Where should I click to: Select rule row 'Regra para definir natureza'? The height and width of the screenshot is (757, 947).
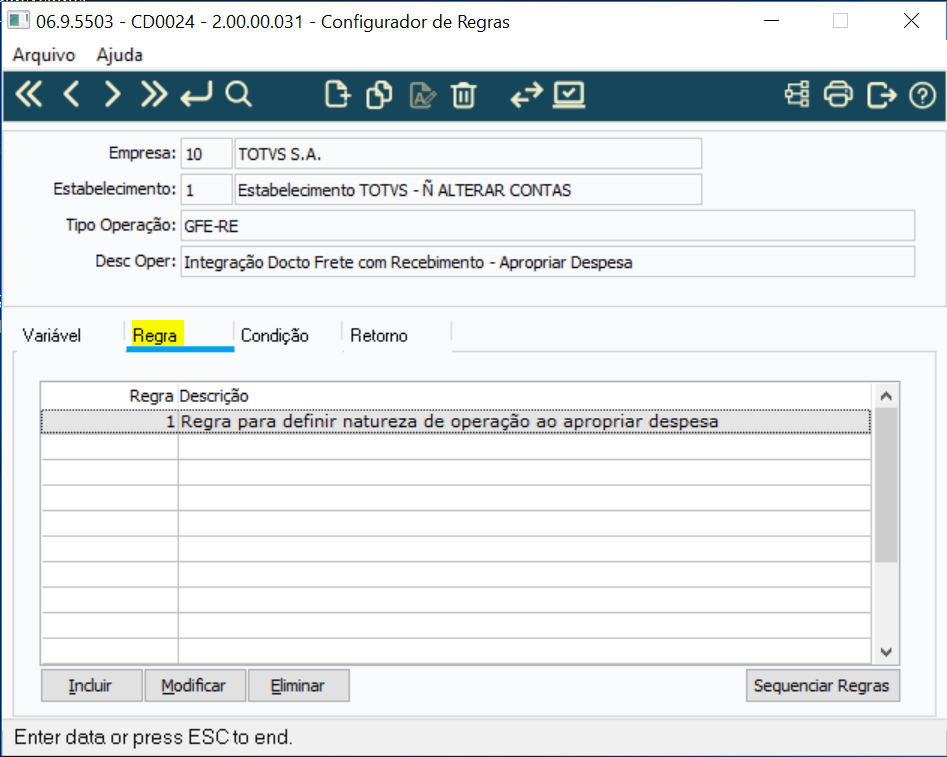(x=456, y=422)
